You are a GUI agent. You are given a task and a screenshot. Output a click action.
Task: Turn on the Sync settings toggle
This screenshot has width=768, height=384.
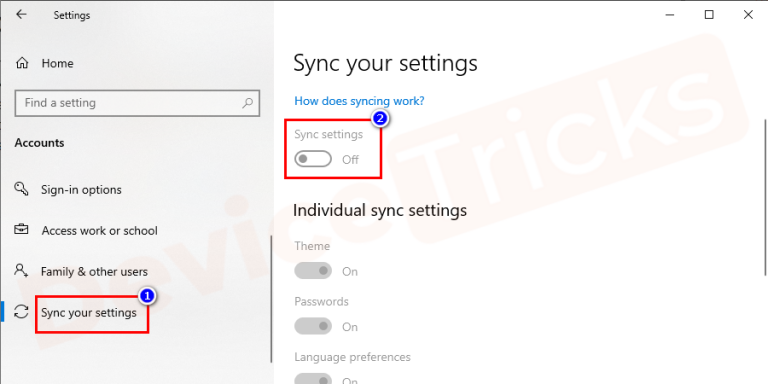(313, 159)
